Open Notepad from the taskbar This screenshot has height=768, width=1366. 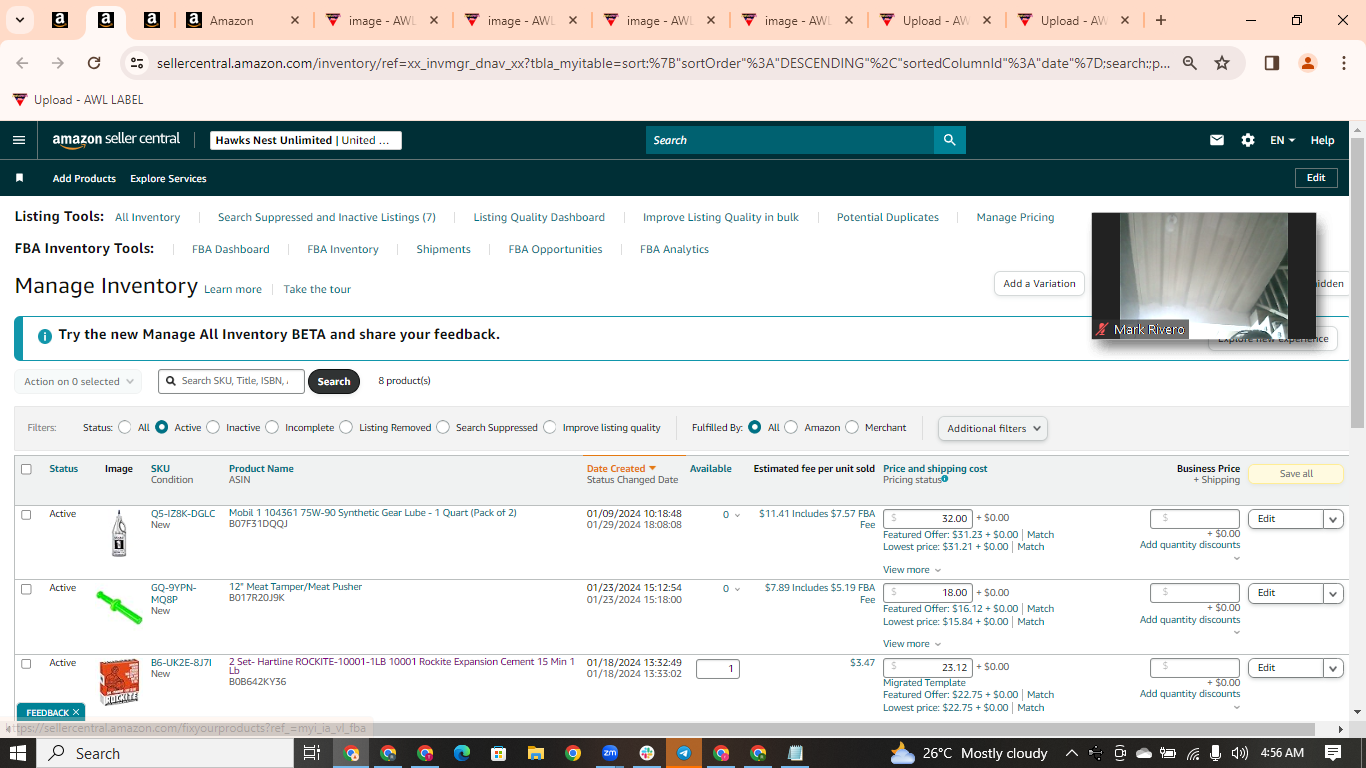tap(795, 753)
